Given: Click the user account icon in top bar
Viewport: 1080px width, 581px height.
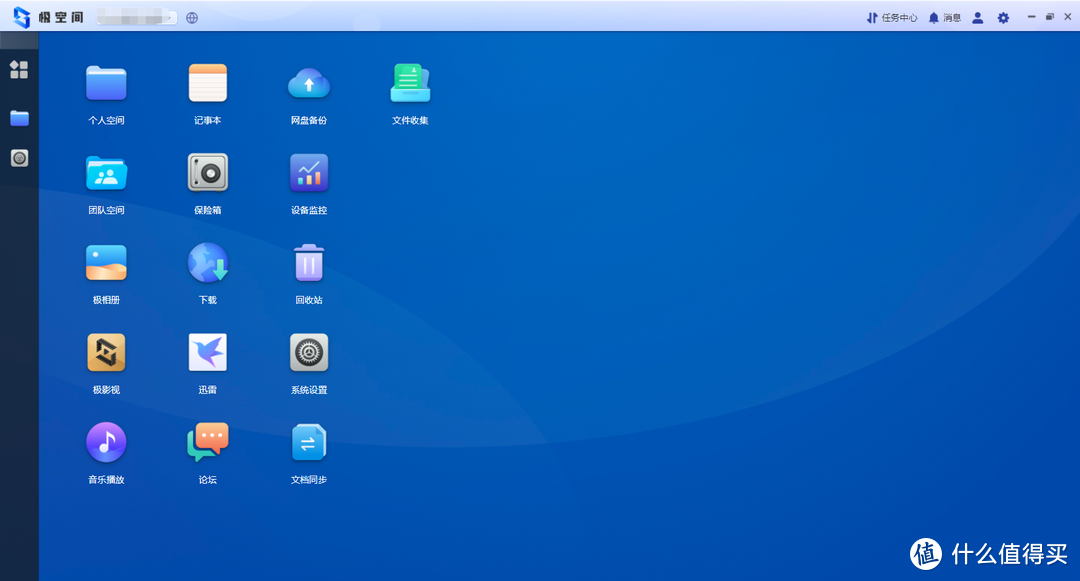Looking at the screenshot, I should (x=978, y=18).
